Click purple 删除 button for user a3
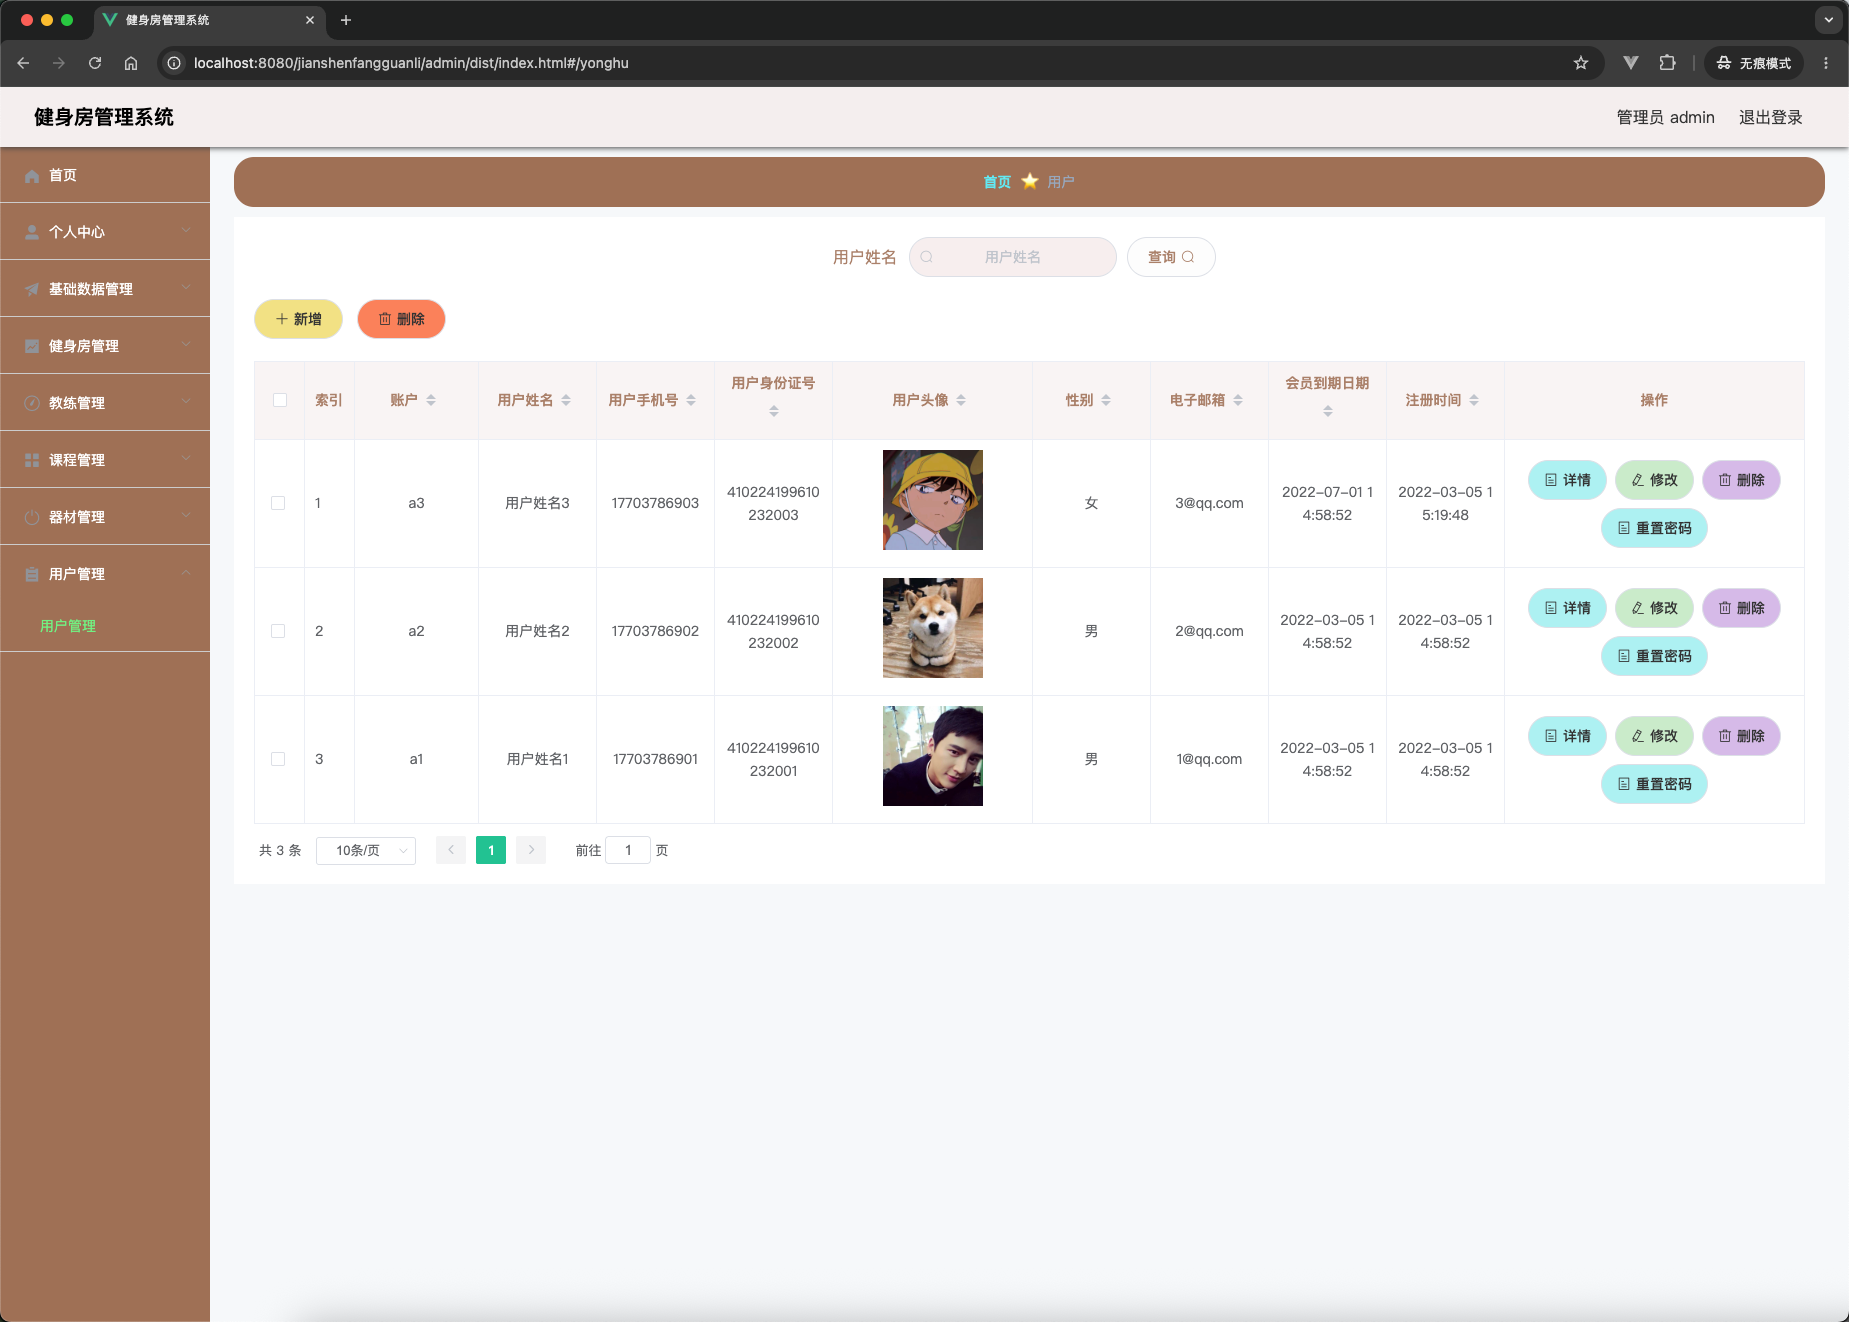The height and width of the screenshot is (1322, 1849). click(1741, 480)
